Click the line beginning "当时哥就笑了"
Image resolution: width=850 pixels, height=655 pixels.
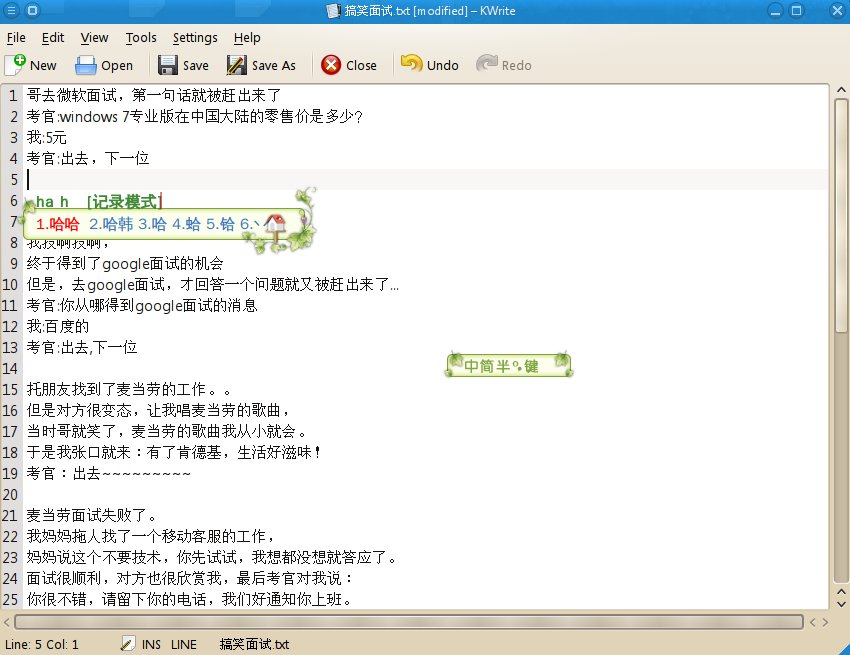click(166, 432)
